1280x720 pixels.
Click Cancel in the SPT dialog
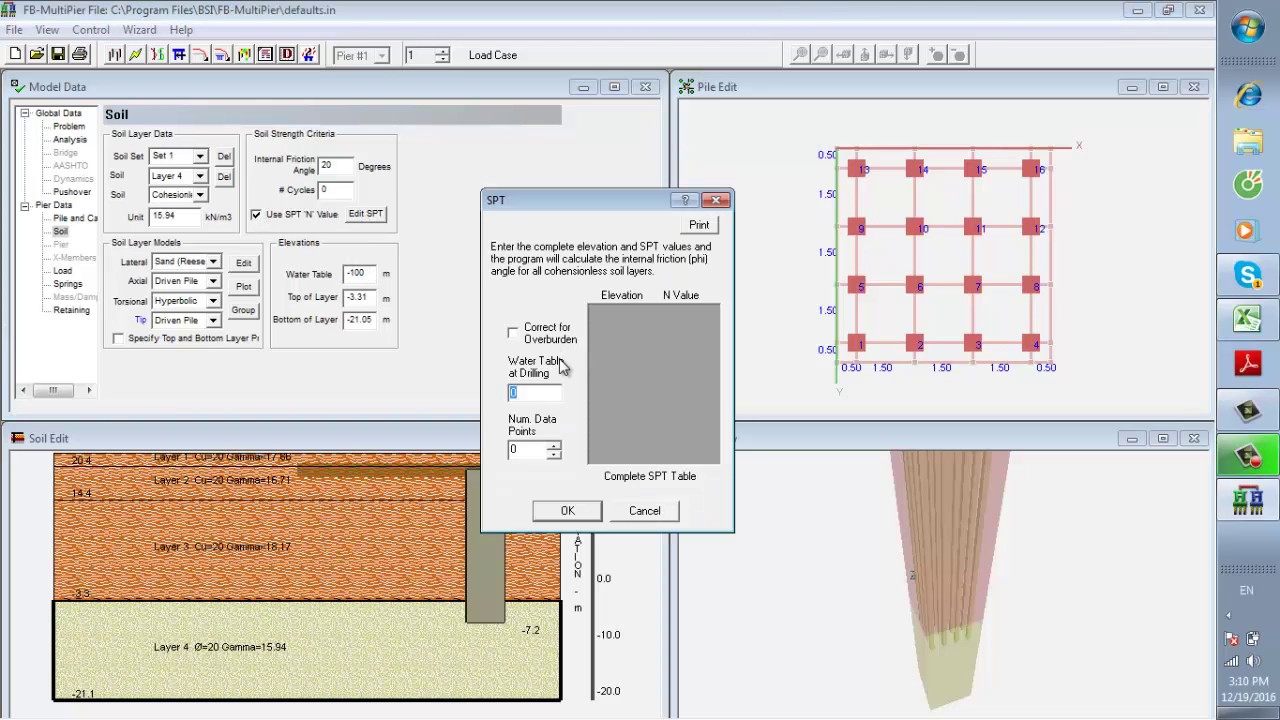point(644,511)
